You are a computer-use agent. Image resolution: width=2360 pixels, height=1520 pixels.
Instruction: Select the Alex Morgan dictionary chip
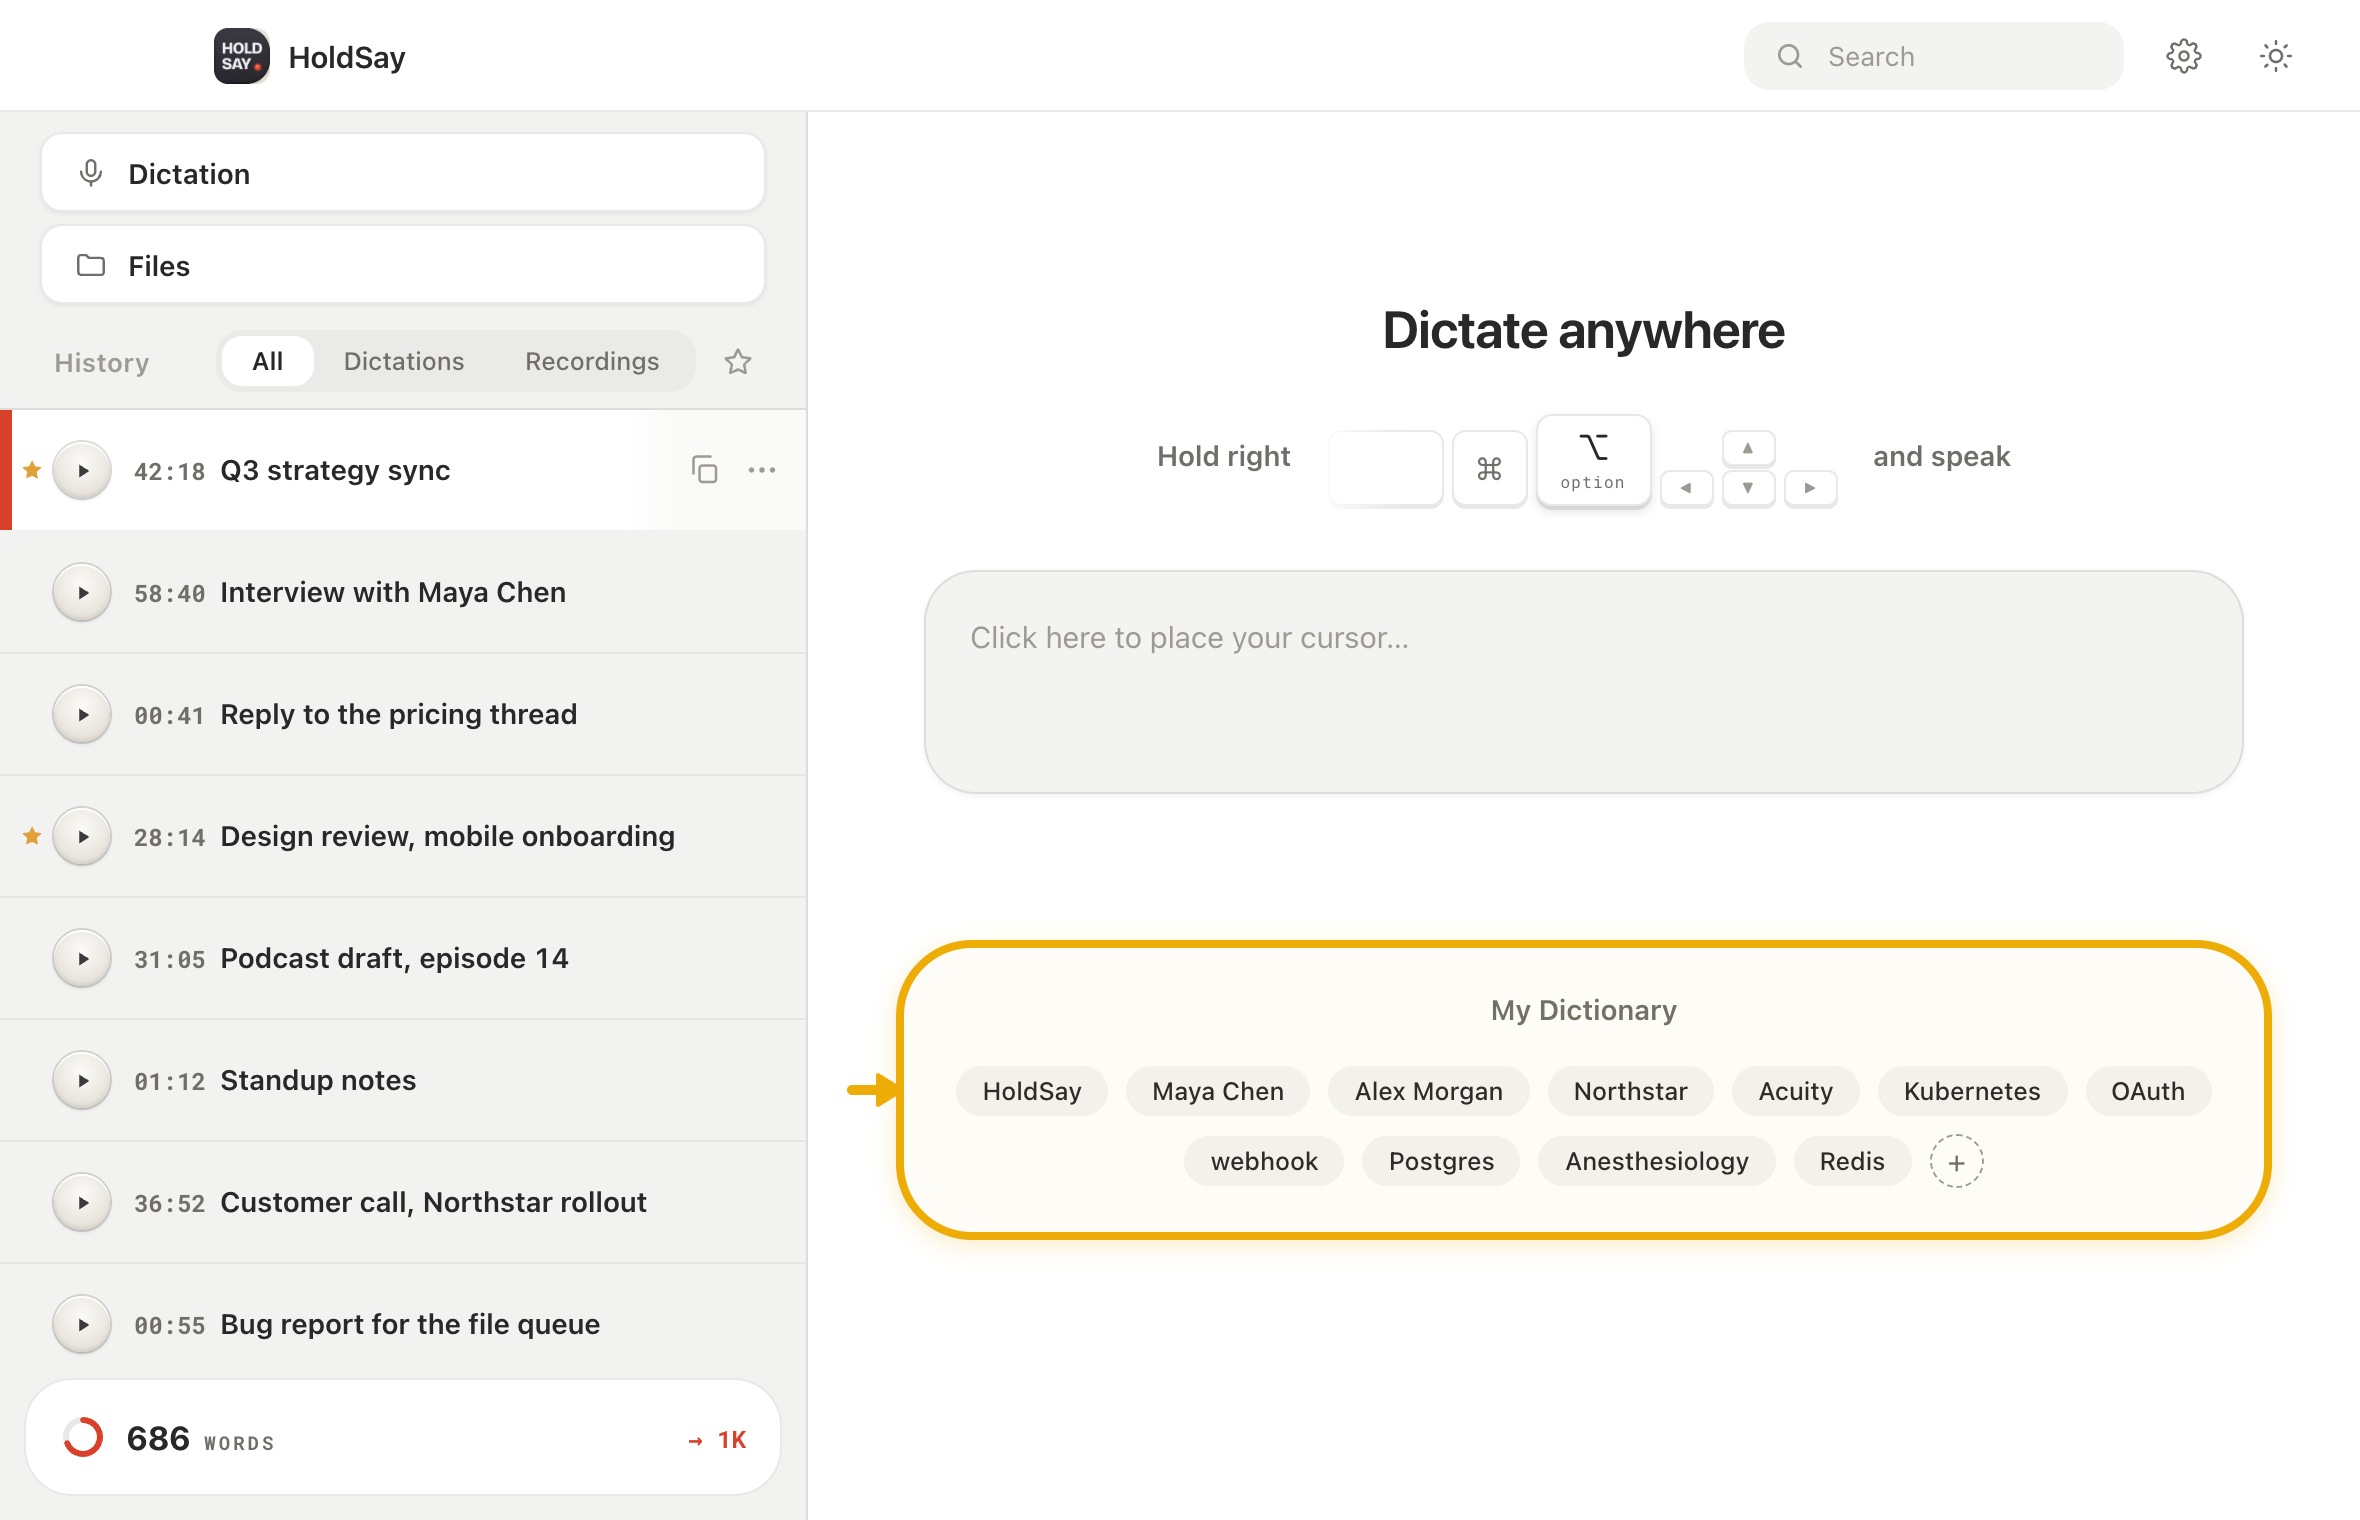pyautogui.click(x=1428, y=1091)
